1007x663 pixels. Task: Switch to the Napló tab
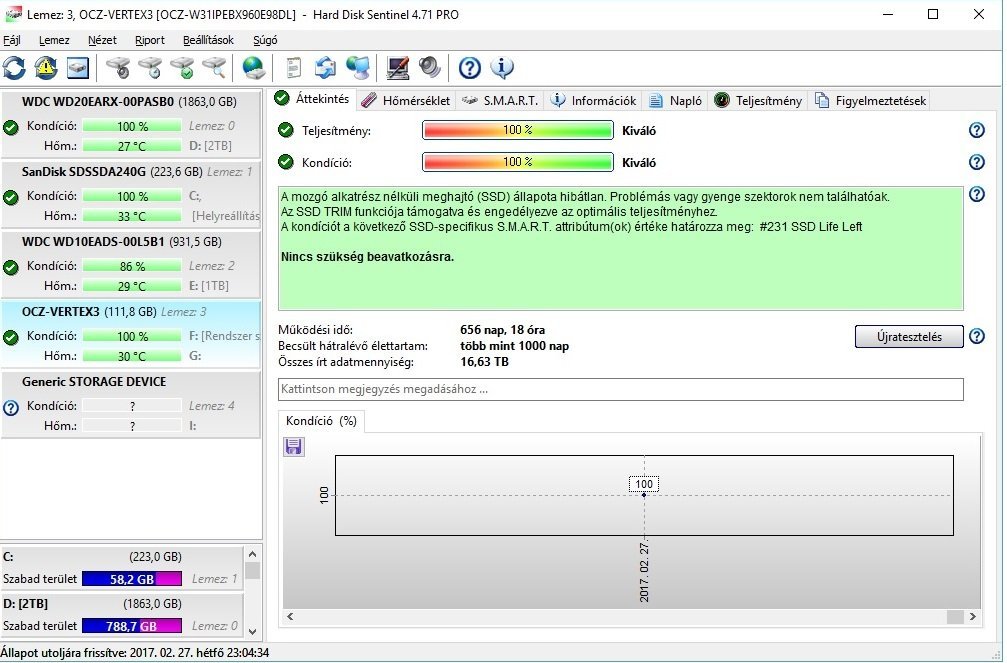point(675,101)
